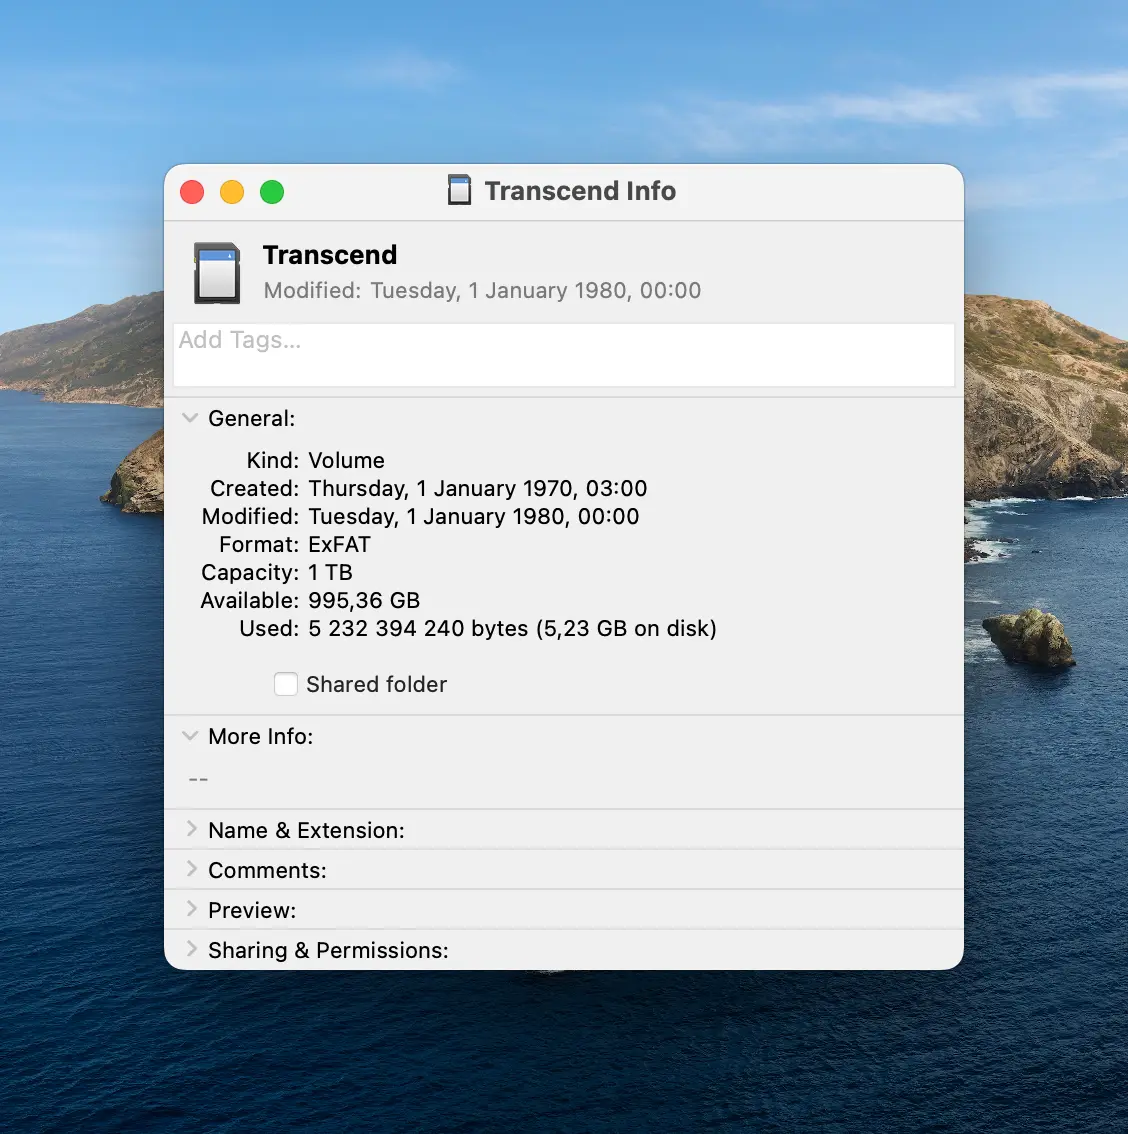Click the bold Transcend volume name
Screen dimensions: 1128x1134
pos(330,255)
